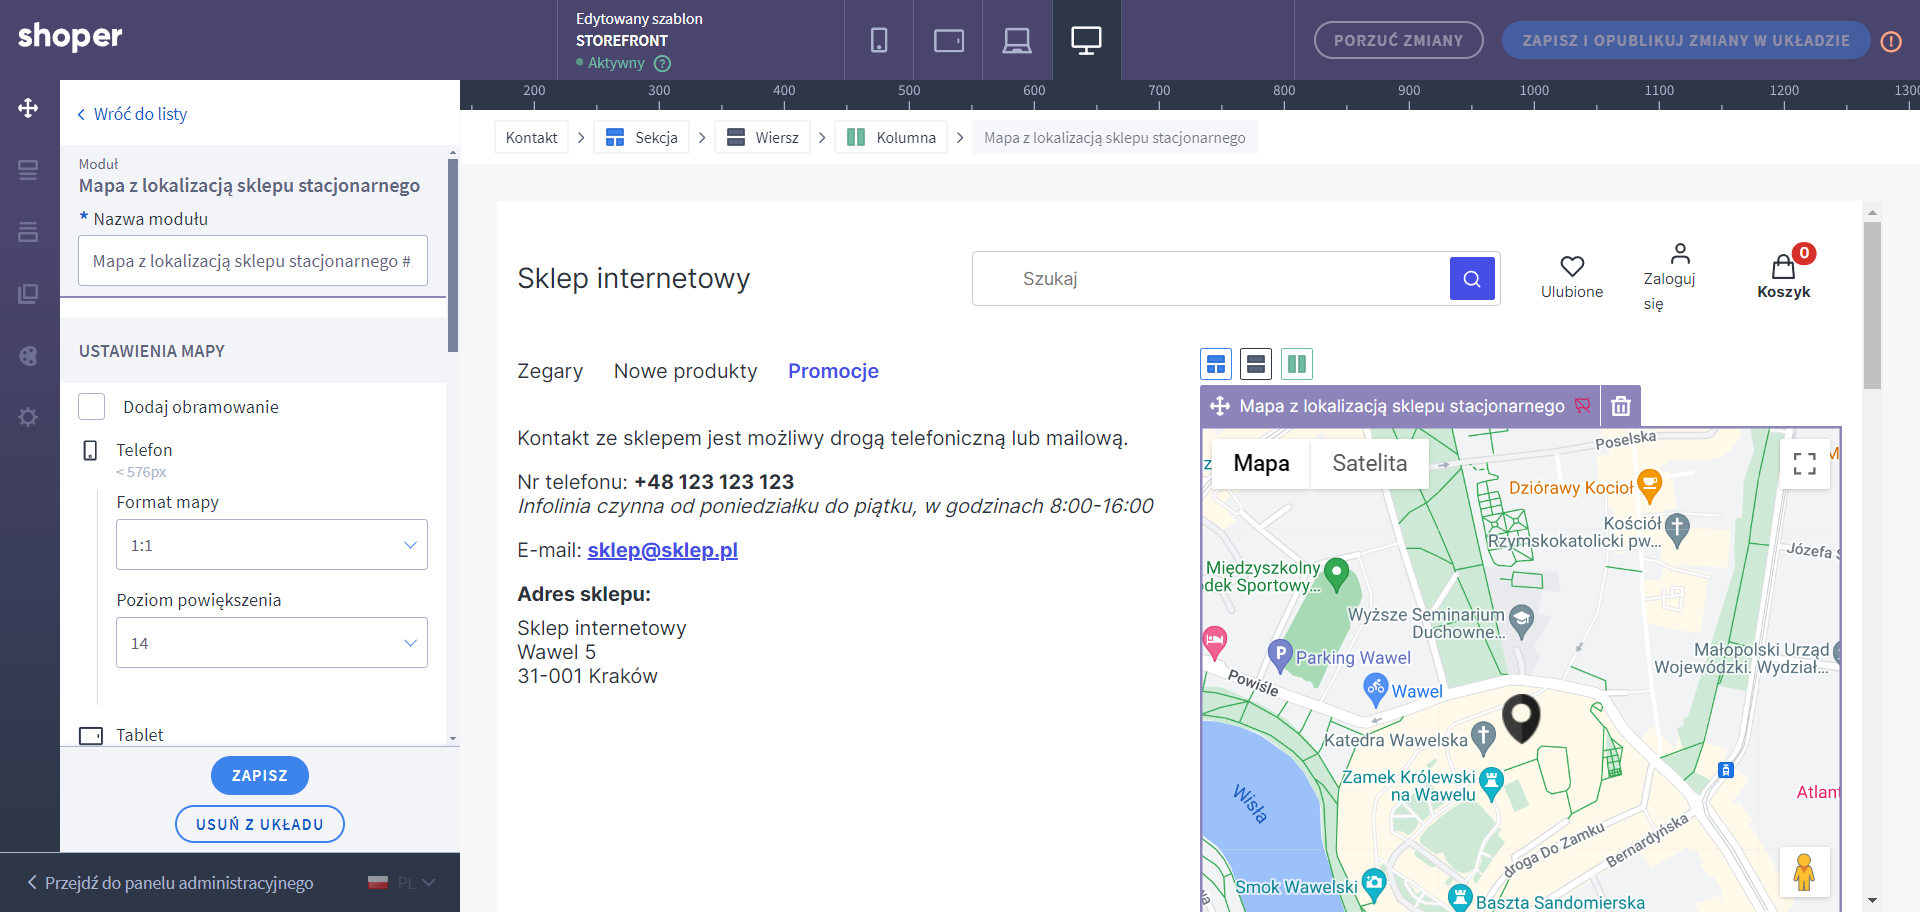Switch map to Satelita view

(x=1369, y=464)
